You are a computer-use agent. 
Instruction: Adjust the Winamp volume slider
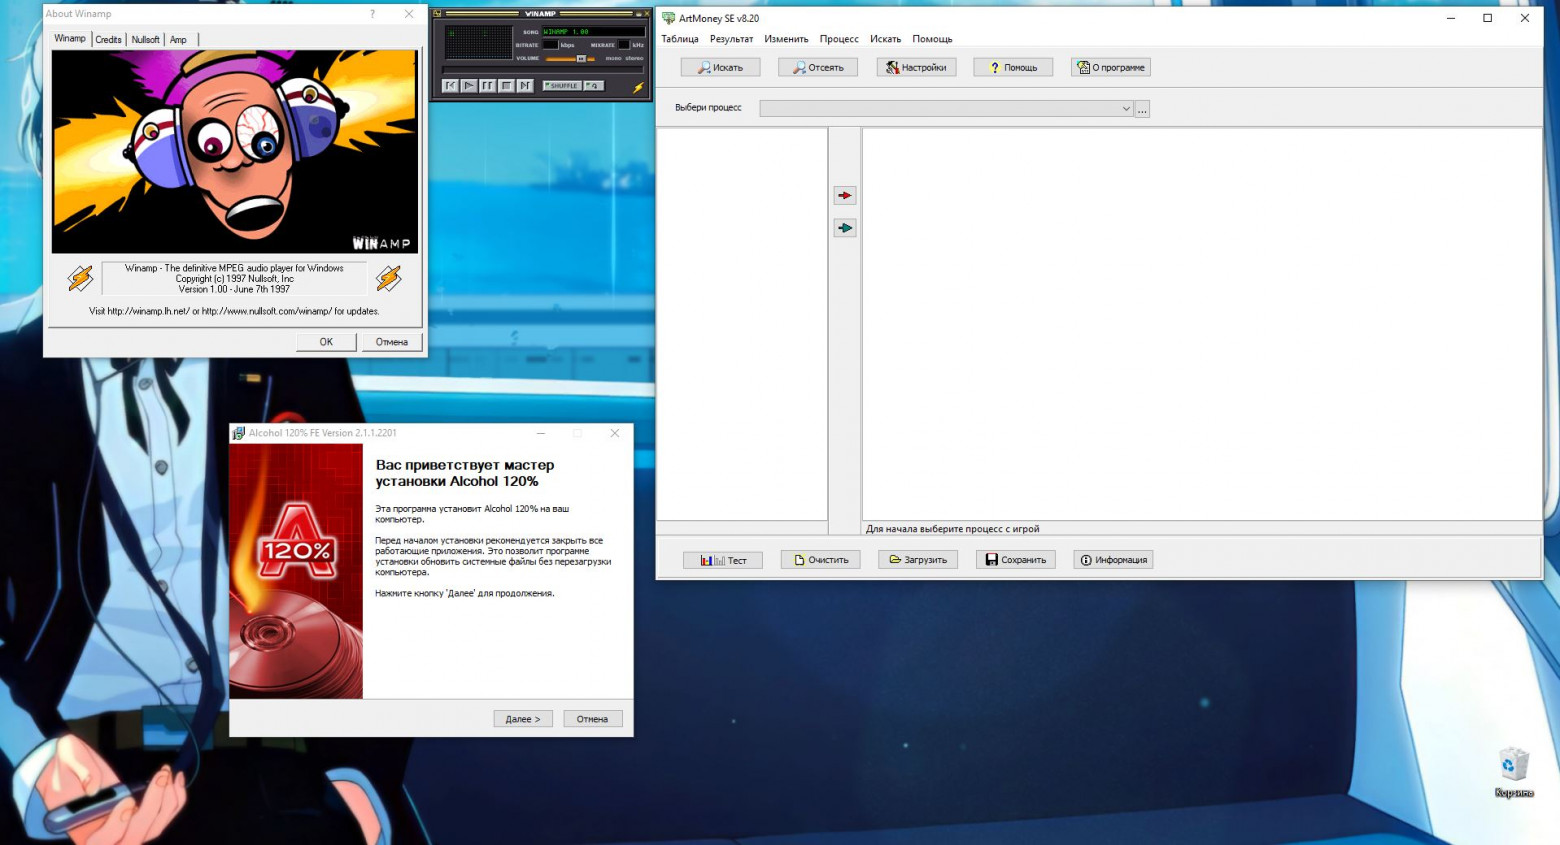click(570, 58)
